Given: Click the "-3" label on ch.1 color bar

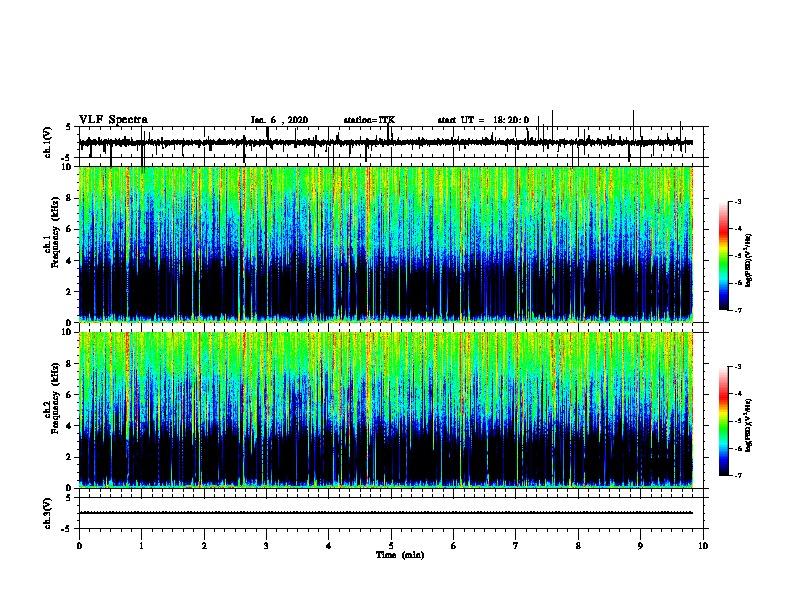Looking at the screenshot, I should click(x=737, y=202).
